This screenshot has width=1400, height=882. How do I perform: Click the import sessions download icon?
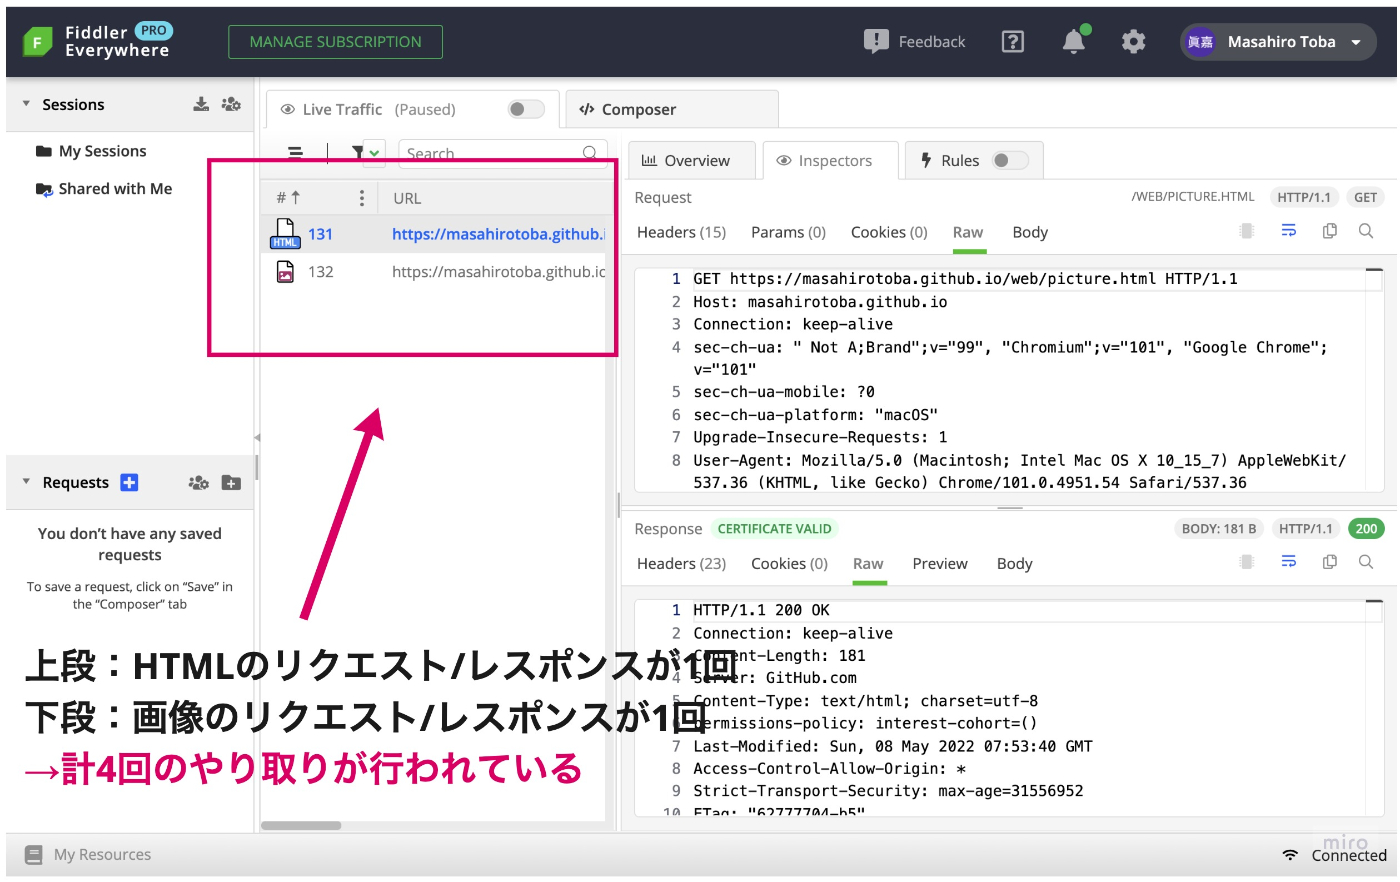point(201,104)
